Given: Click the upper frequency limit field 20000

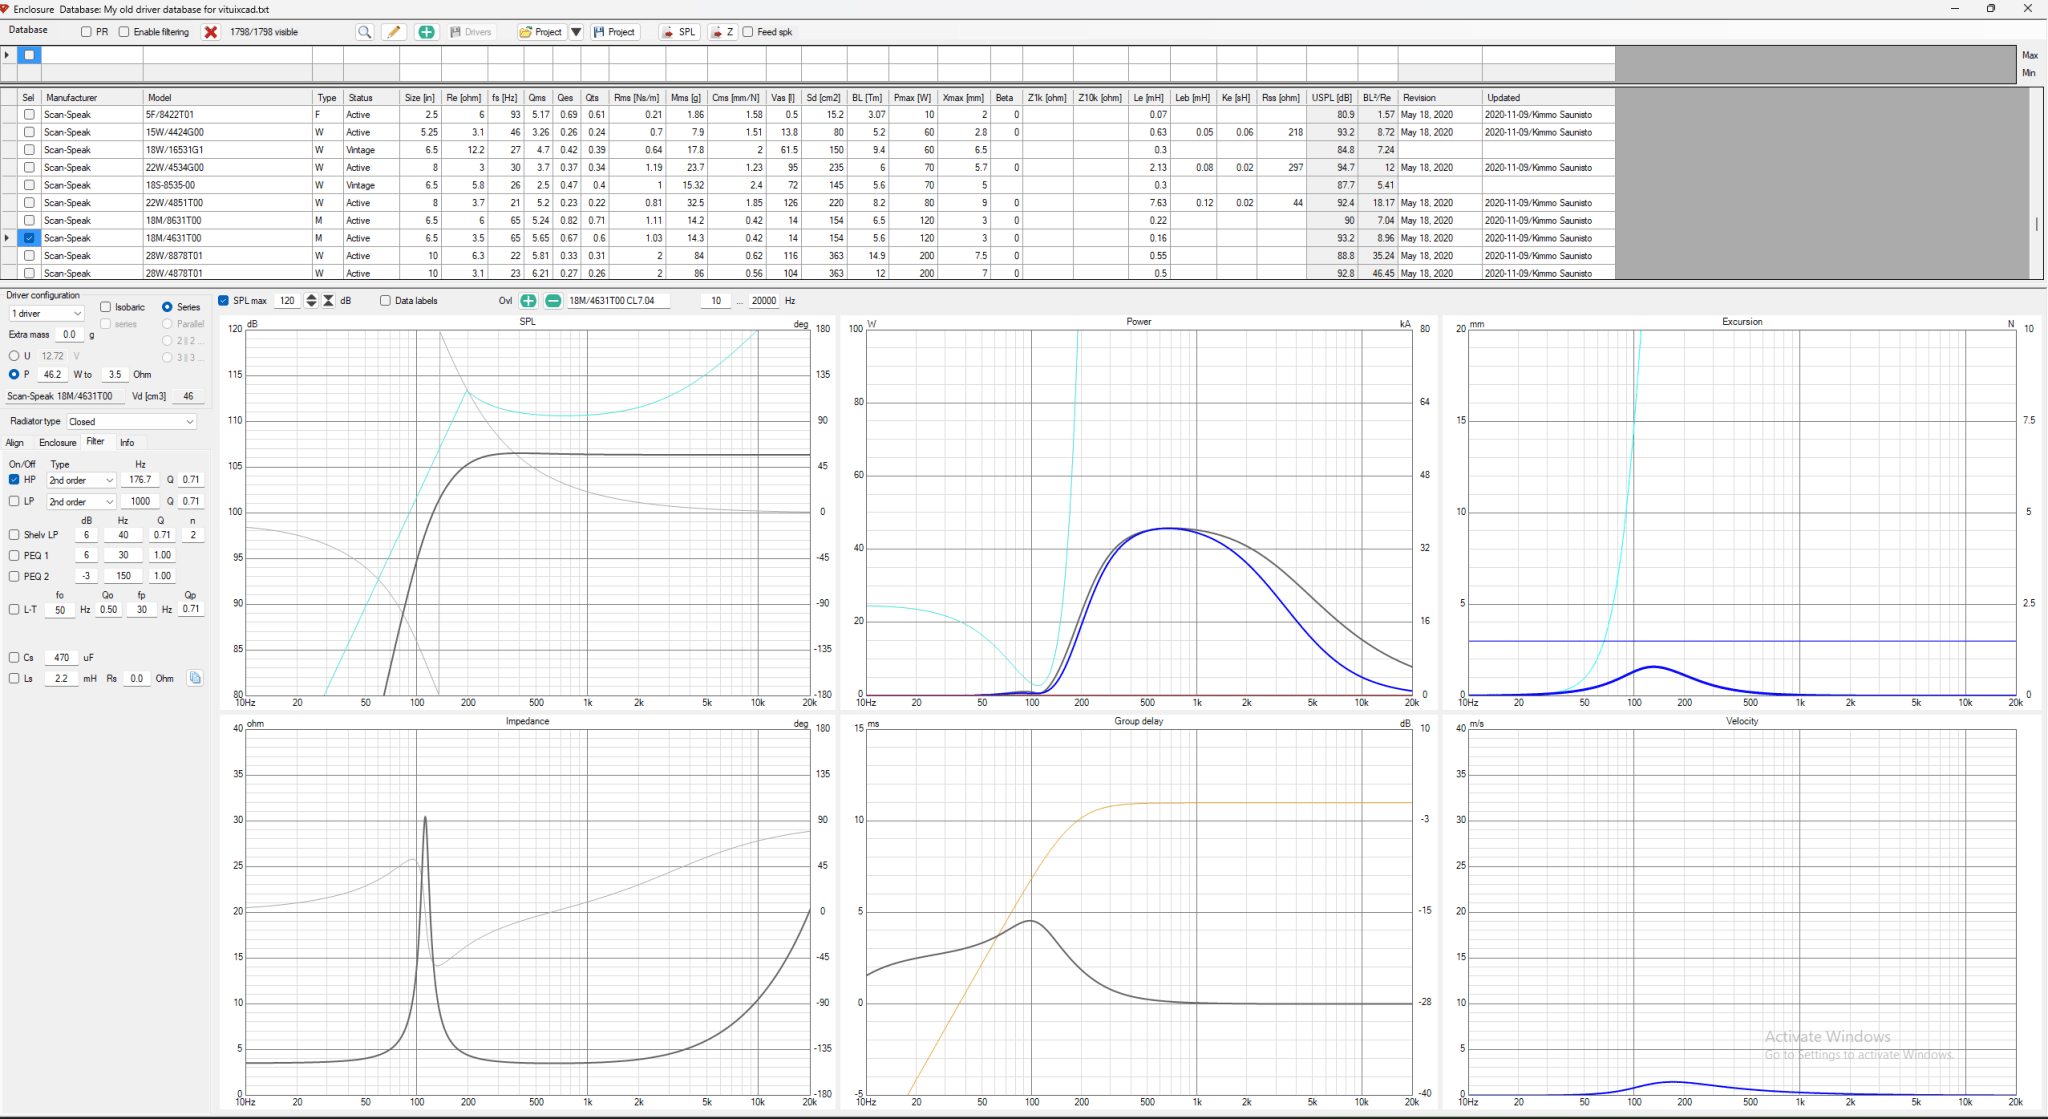Looking at the screenshot, I should coord(764,301).
